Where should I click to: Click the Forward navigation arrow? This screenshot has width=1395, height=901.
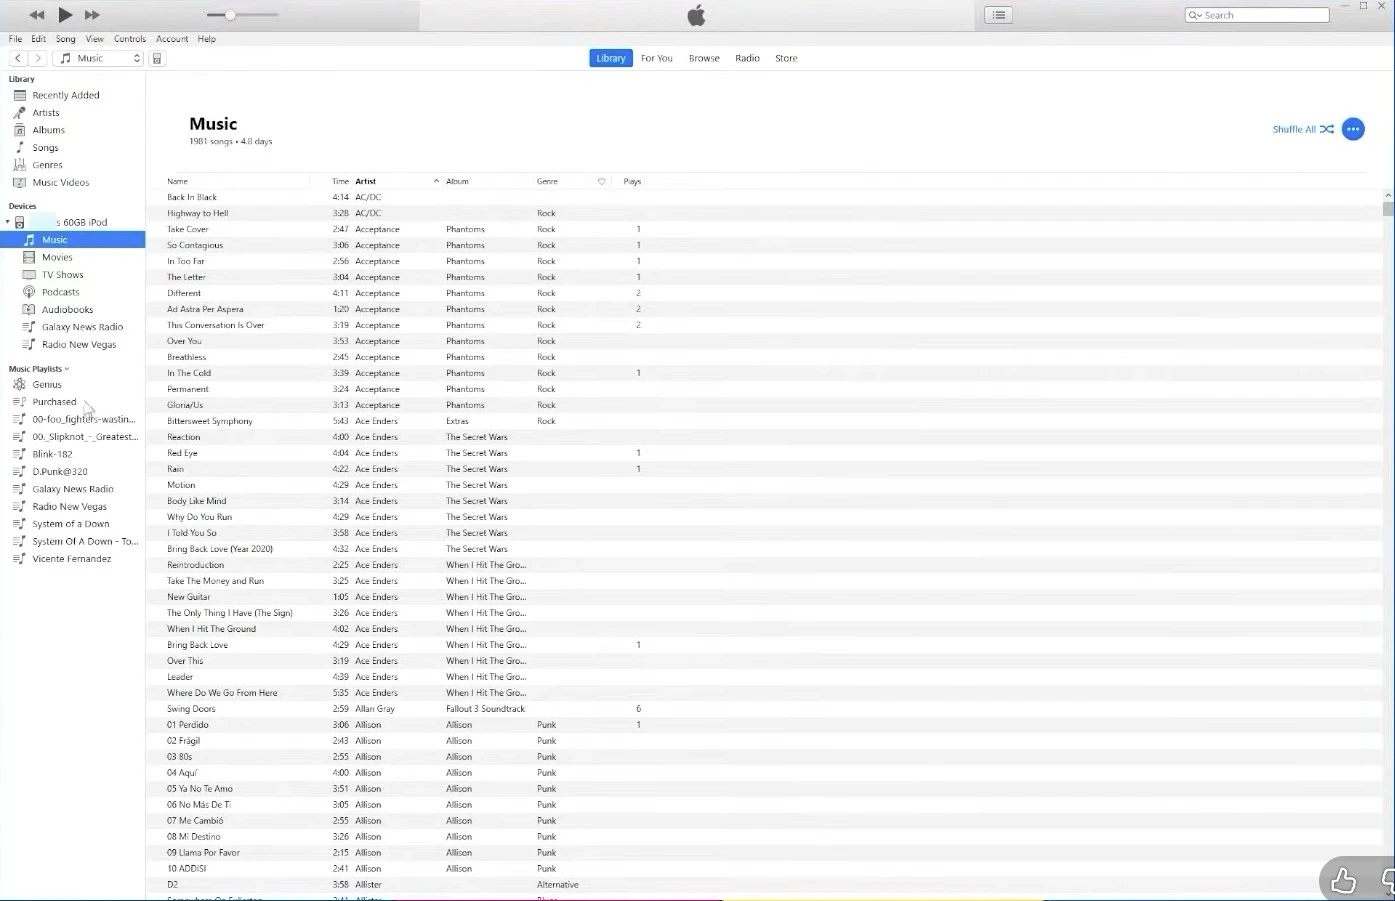click(x=38, y=58)
